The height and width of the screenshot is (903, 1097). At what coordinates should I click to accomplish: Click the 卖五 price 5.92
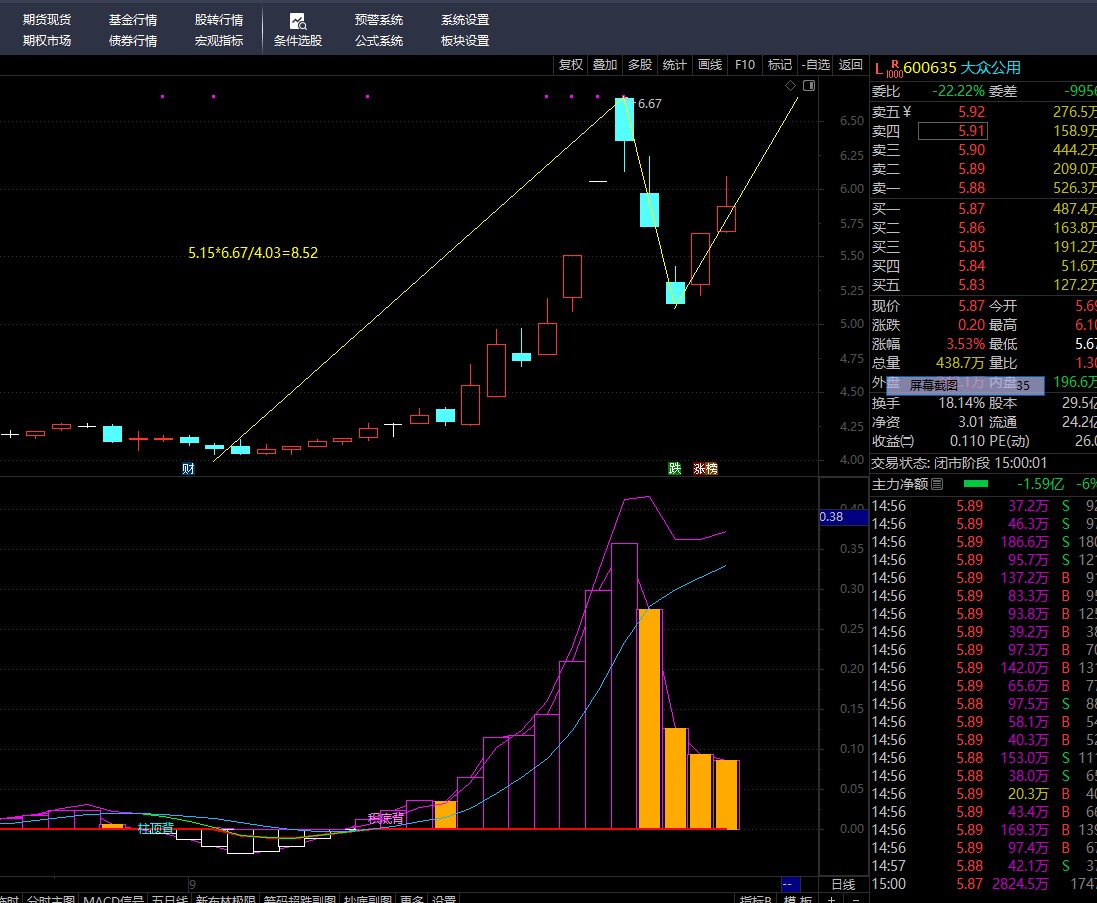point(972,112)
